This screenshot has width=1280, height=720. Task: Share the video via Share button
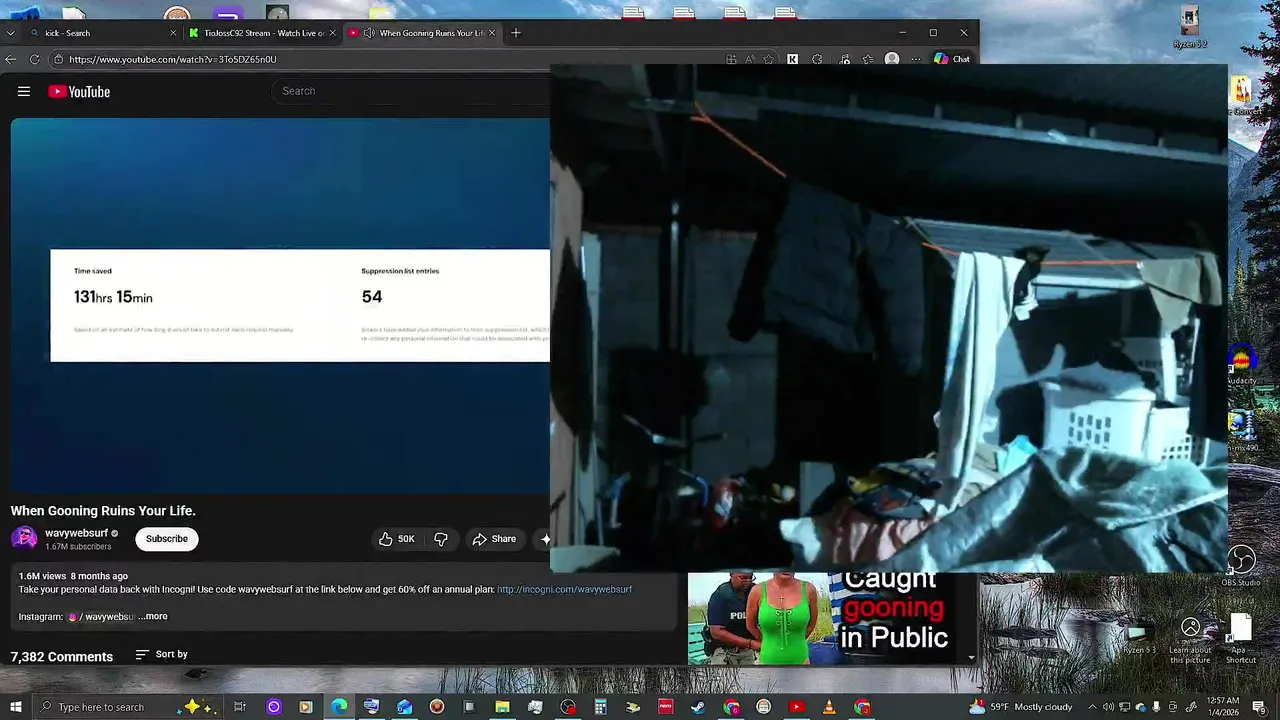click(x=494, y=539)
